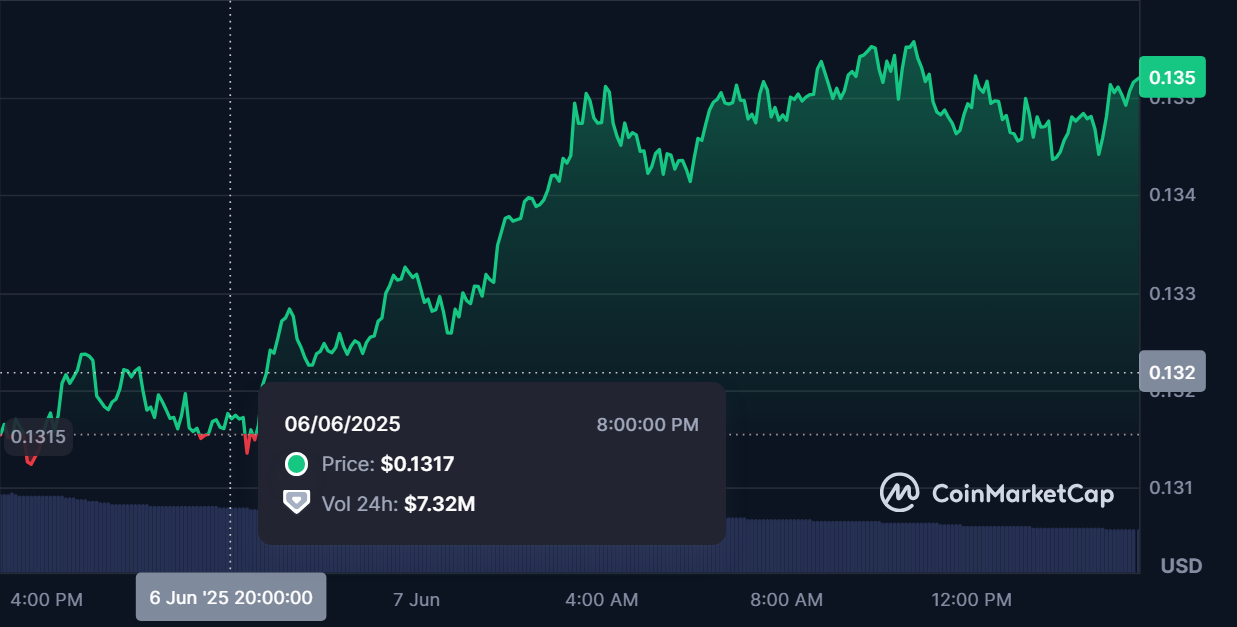Click the green current price 0.135 tag

[x=1172, y=77]
